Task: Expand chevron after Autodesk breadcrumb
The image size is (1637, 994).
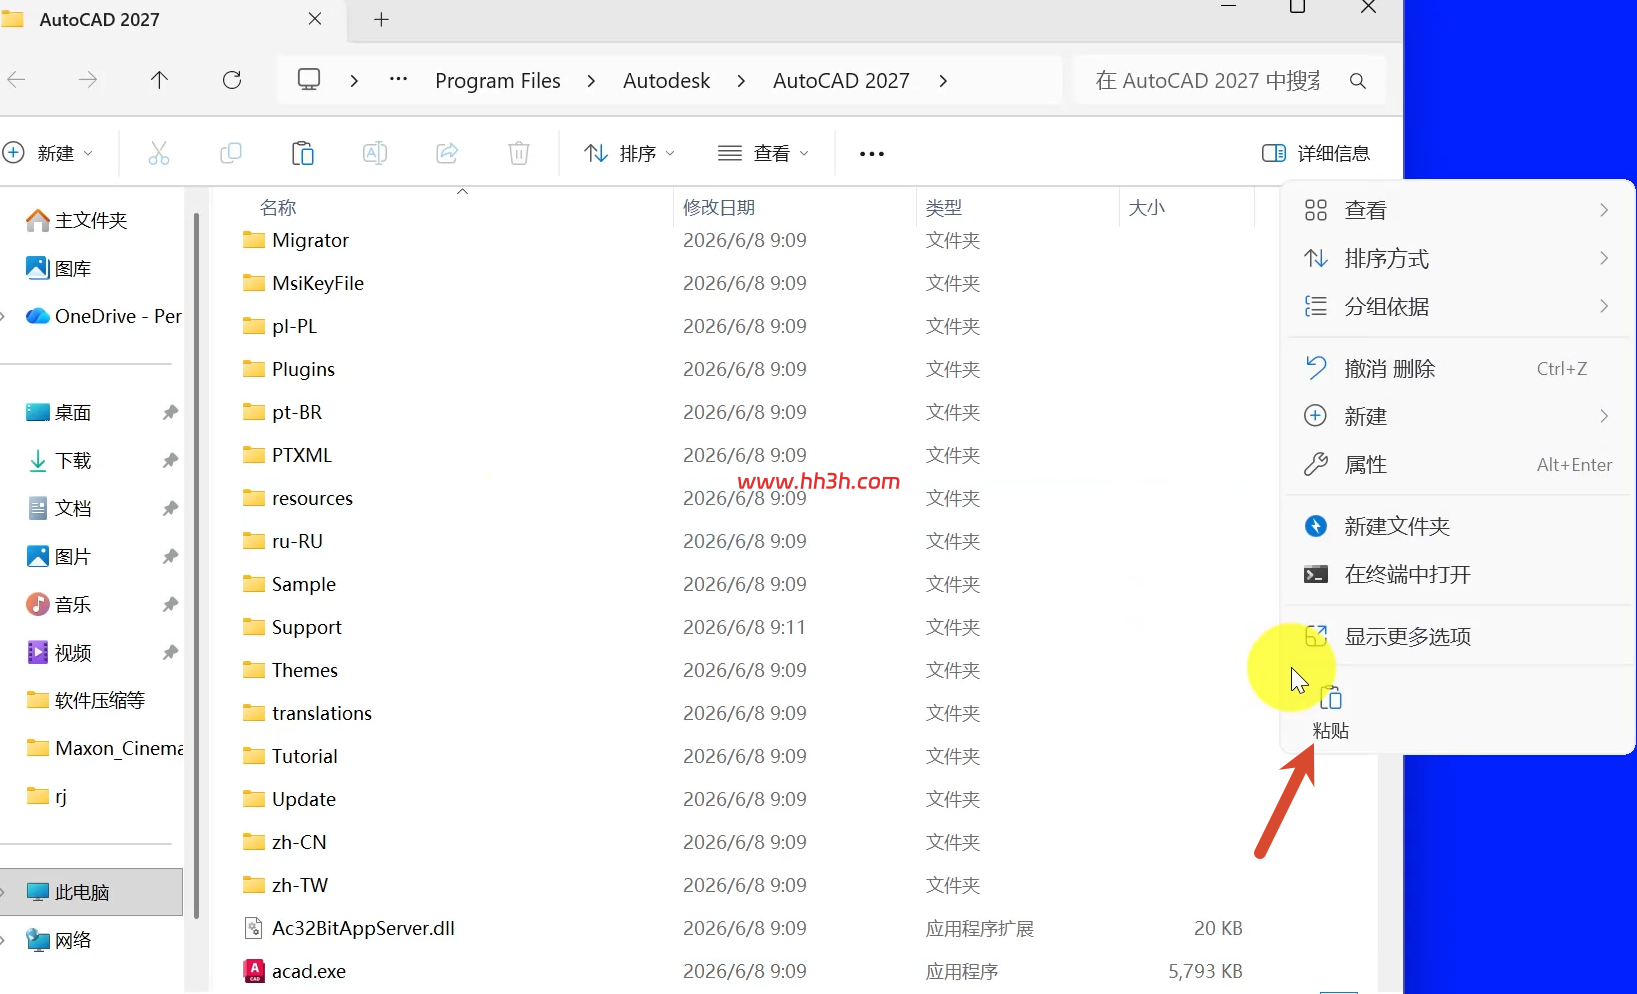Action: point(741,81)
